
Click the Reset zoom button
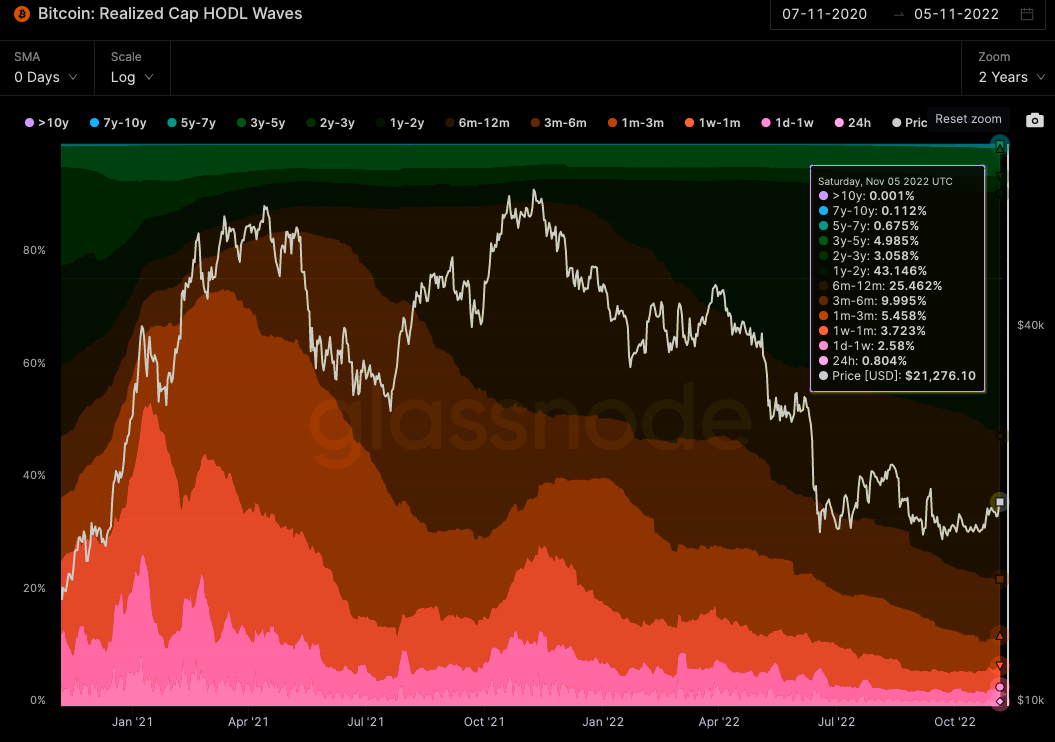click(968, 119)
